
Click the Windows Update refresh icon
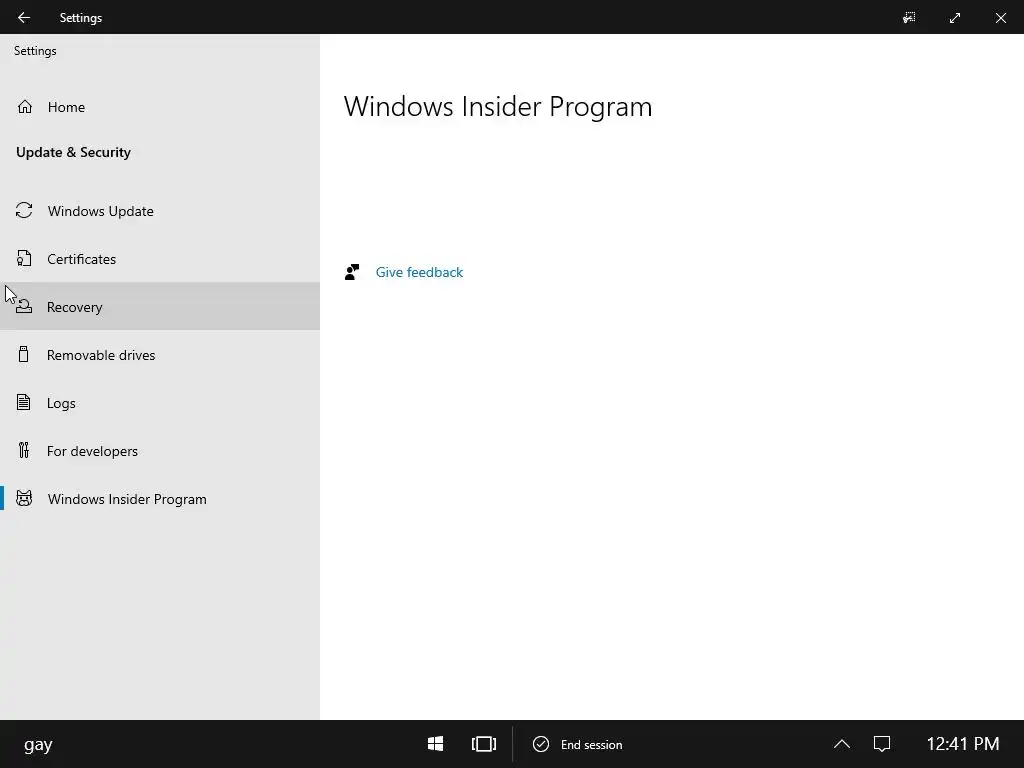[24, 210]
